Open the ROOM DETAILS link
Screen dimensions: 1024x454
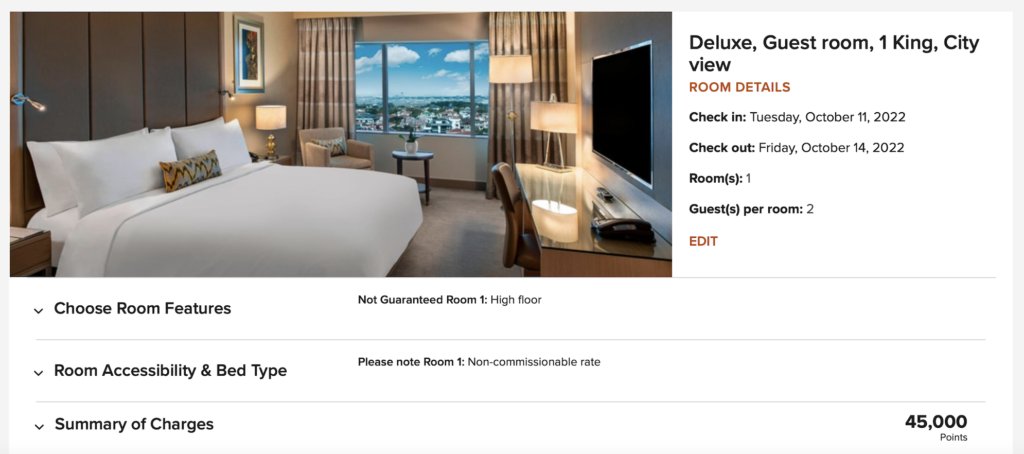tap(739, 88)
